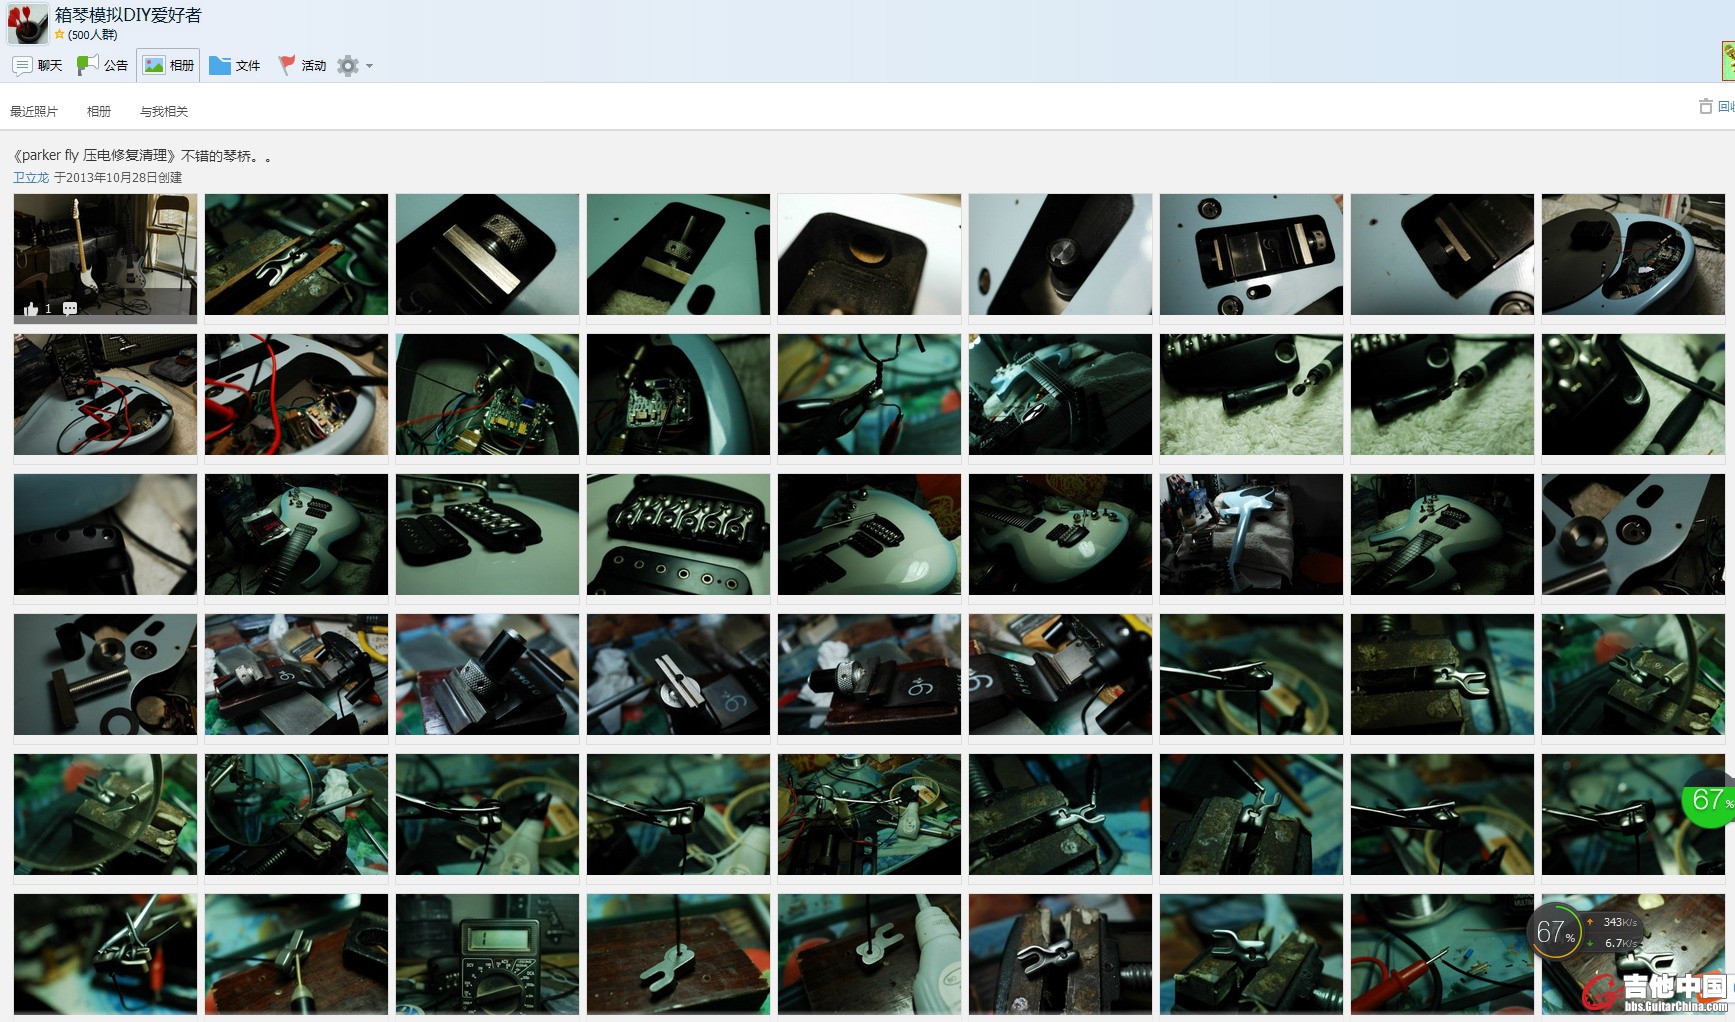
Task: Click the gear settings icon
Action: 347,66
